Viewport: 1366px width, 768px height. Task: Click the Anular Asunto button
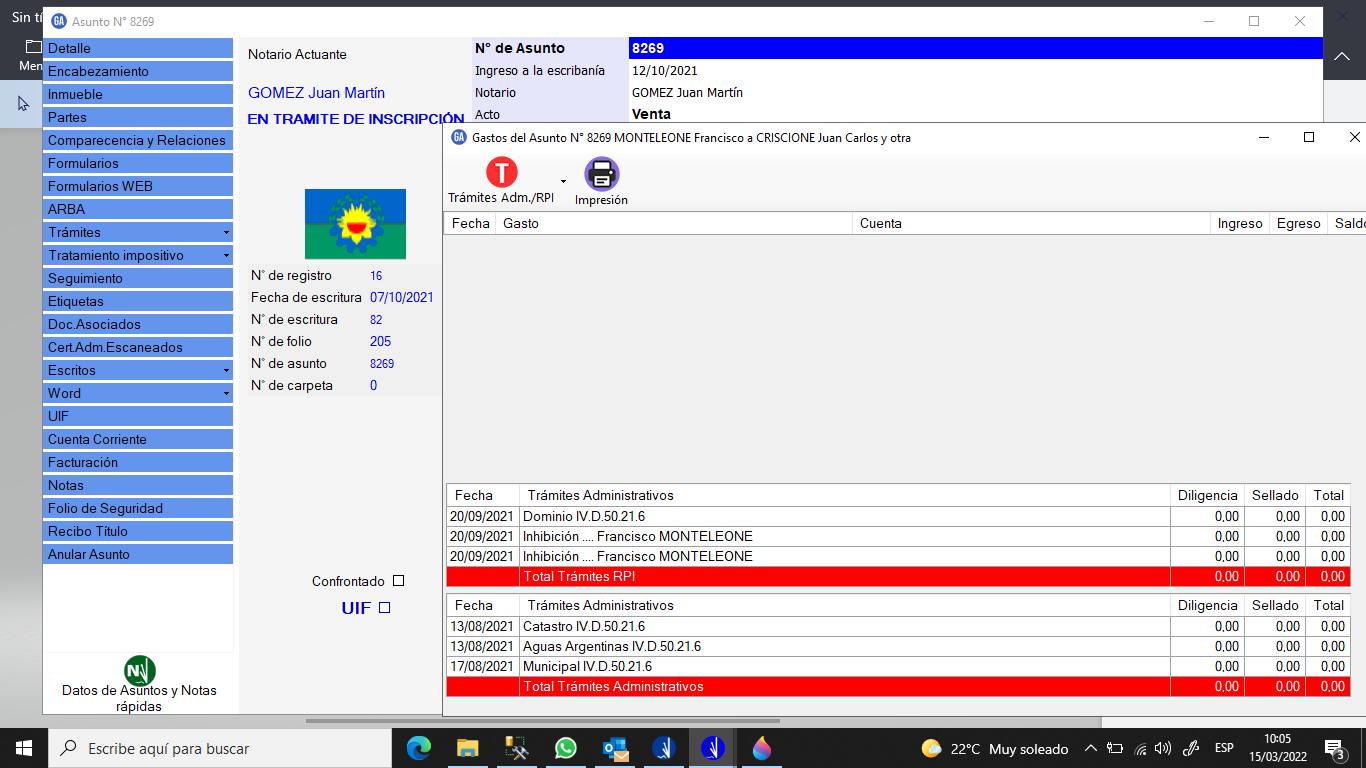pos(137,555)
